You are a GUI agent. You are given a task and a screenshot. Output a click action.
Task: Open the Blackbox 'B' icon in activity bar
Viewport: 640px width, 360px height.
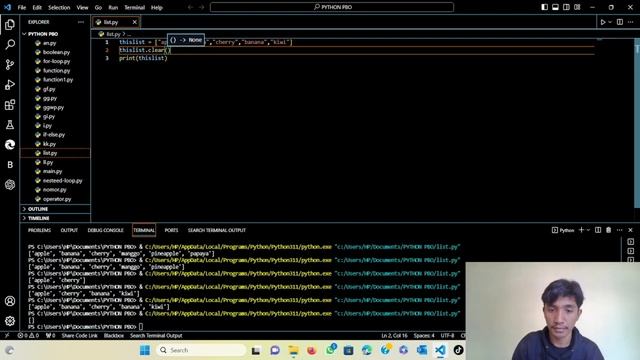click(x=10, y=164)
